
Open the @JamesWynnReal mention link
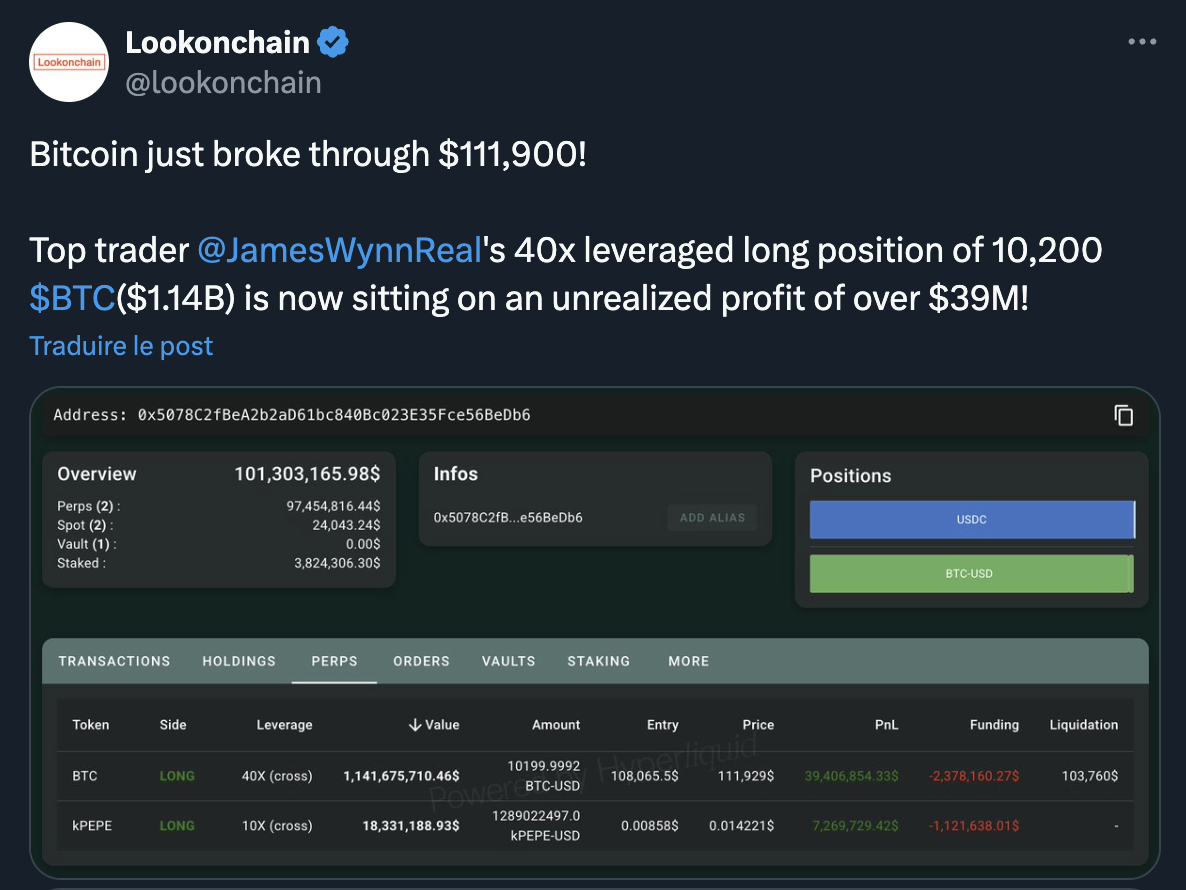[x=340, y=250]
